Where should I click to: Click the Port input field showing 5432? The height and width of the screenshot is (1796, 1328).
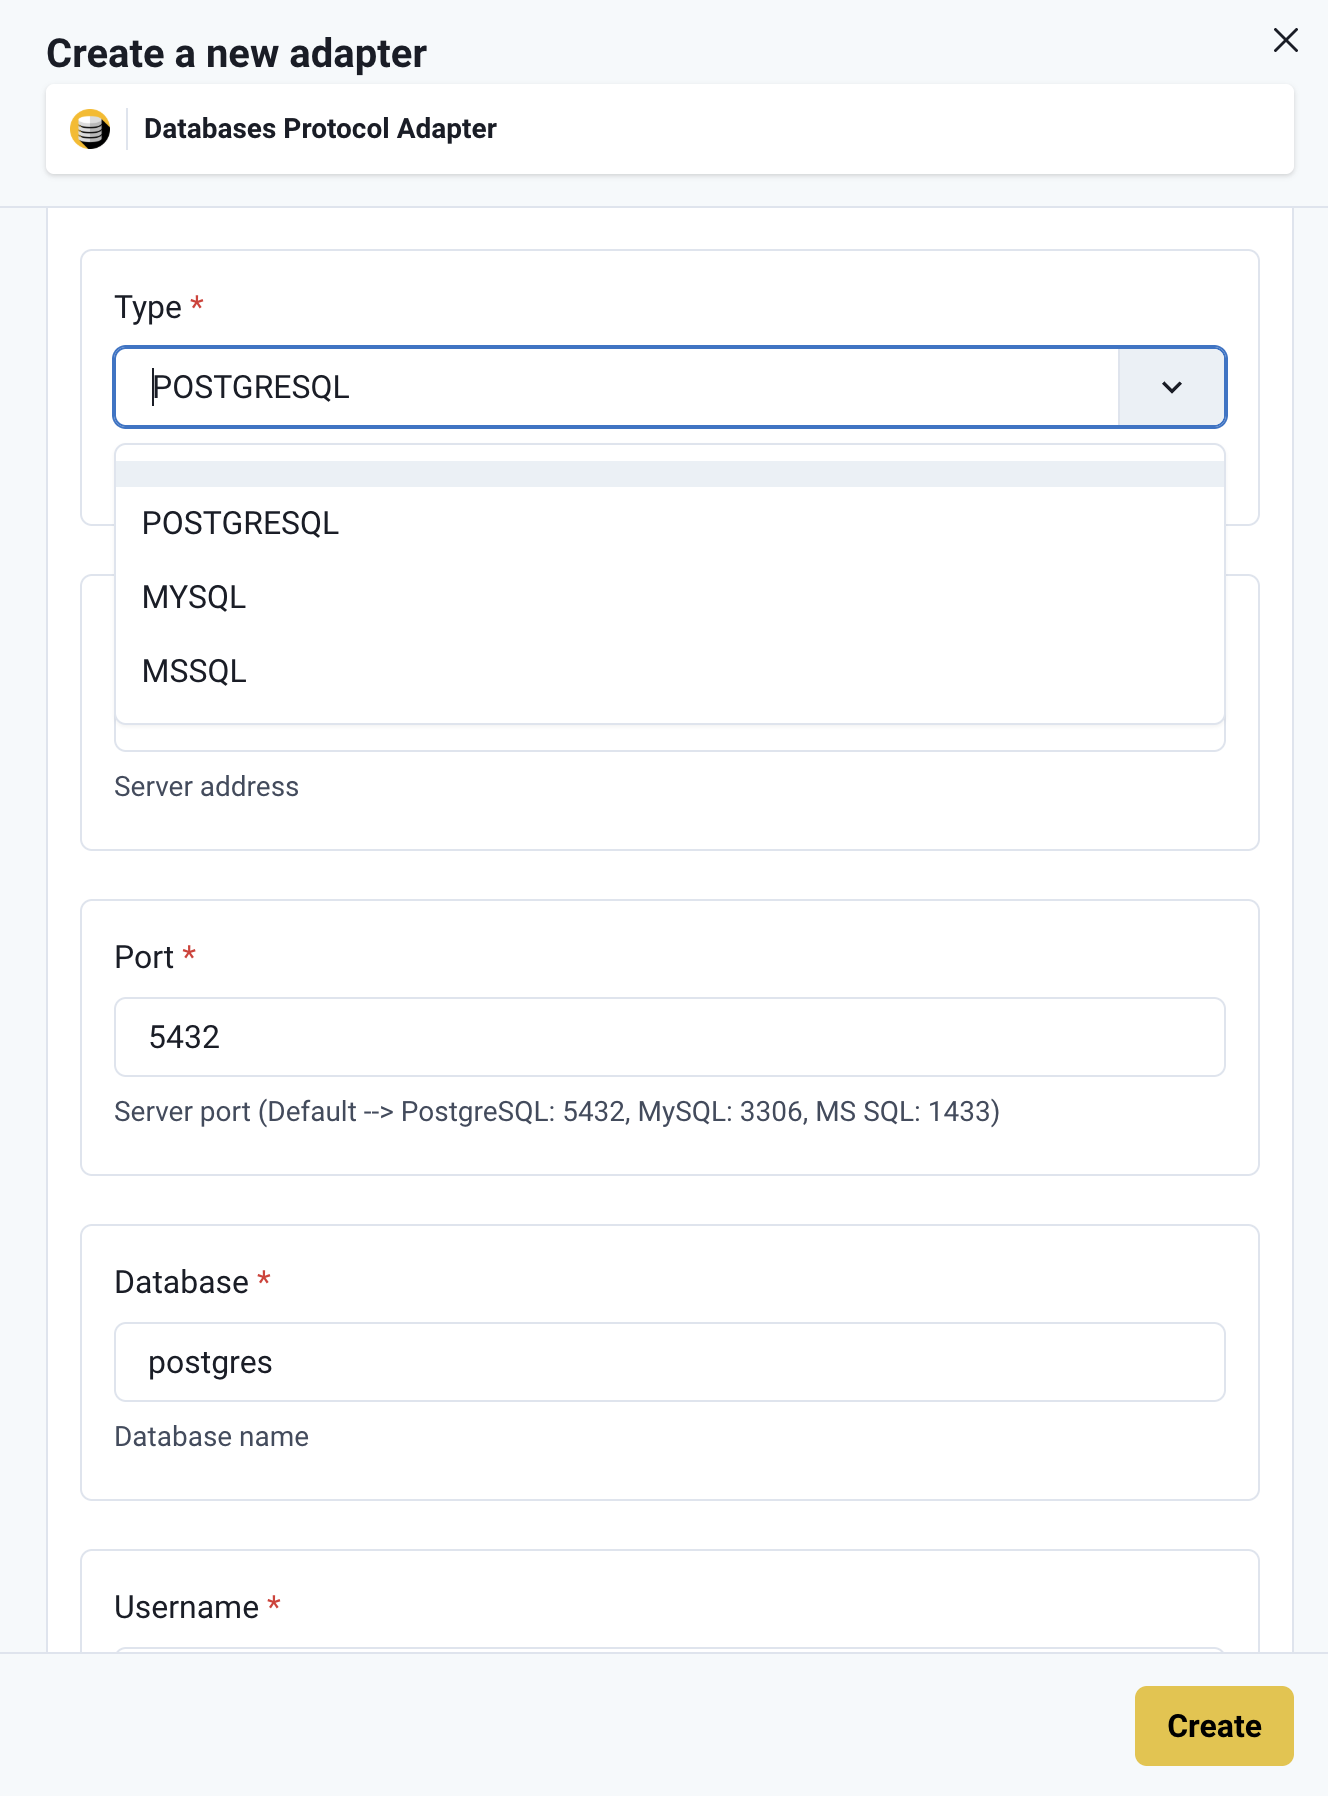click(670, 1037)
